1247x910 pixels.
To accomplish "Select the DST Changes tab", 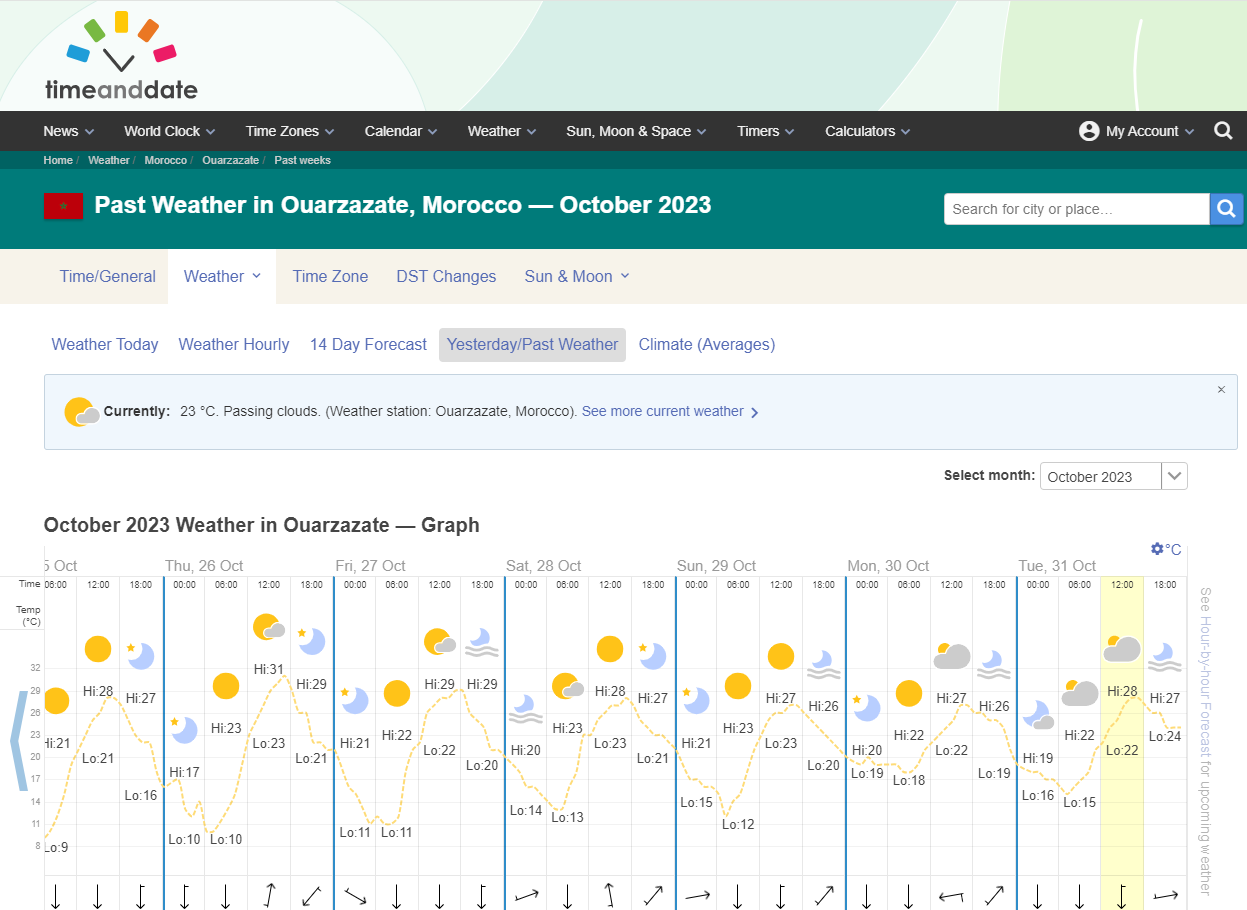I will [446, 276].
